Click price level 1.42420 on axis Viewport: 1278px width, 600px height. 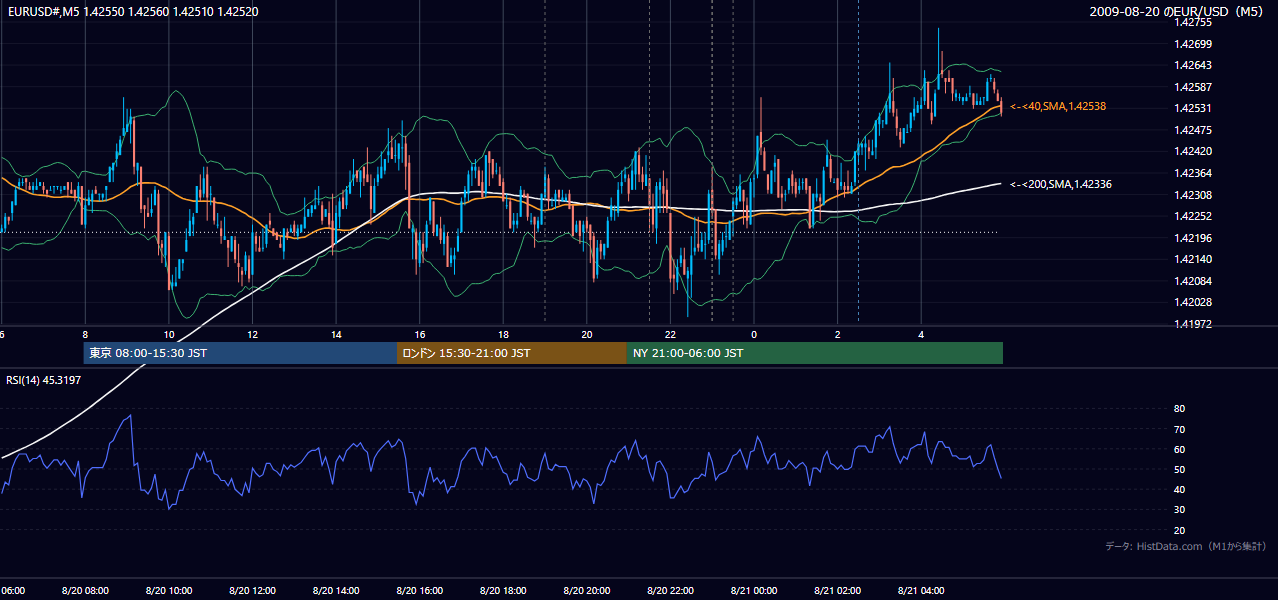point(1192,152)
